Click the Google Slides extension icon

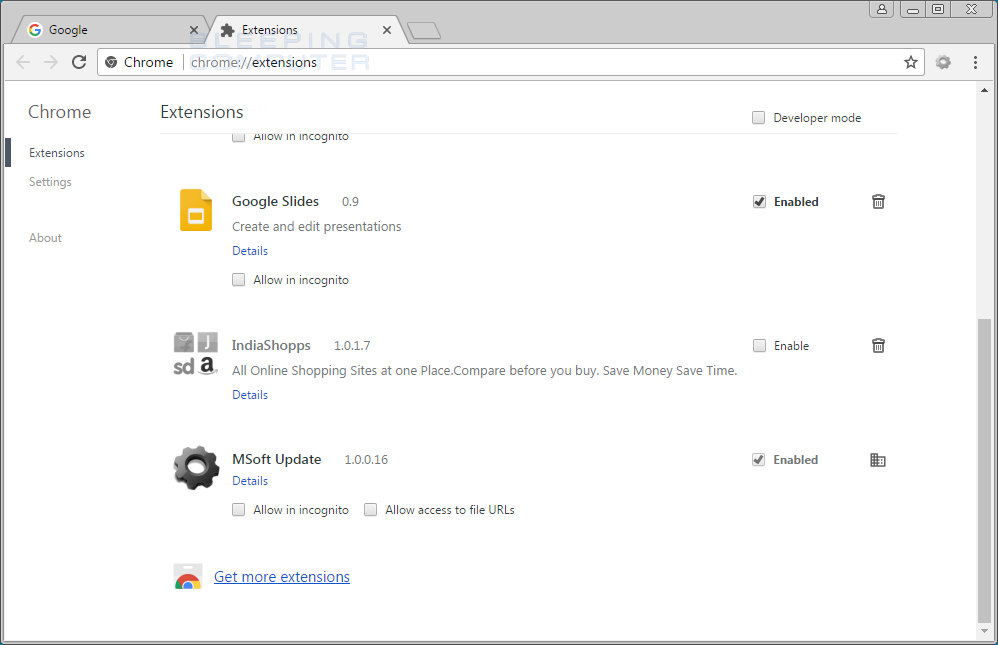coord(196,210)
